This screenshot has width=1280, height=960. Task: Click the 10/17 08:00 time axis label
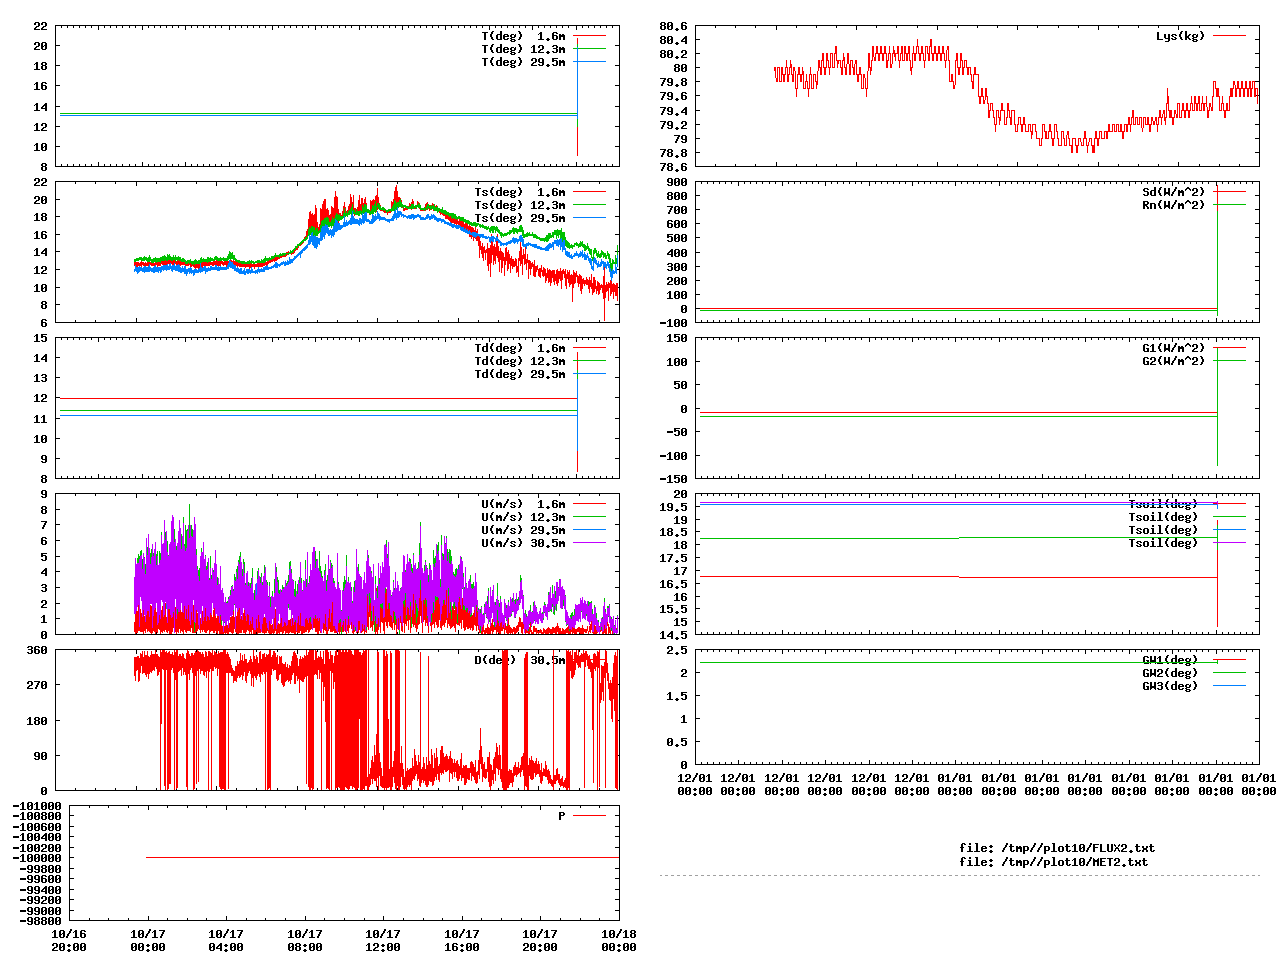[x=305, y=940]
